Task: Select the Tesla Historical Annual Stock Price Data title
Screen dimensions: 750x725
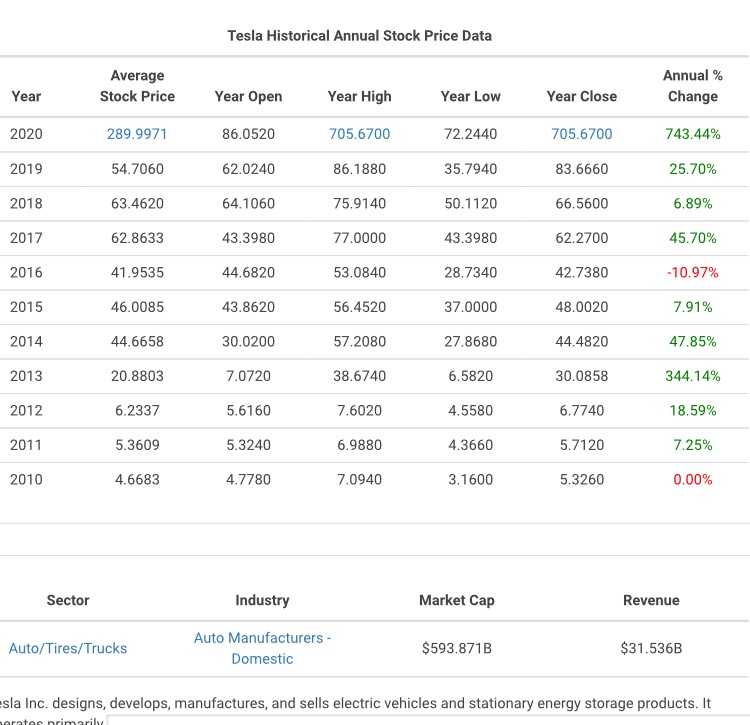Action: pyautogui.click(x=359, y=36)
